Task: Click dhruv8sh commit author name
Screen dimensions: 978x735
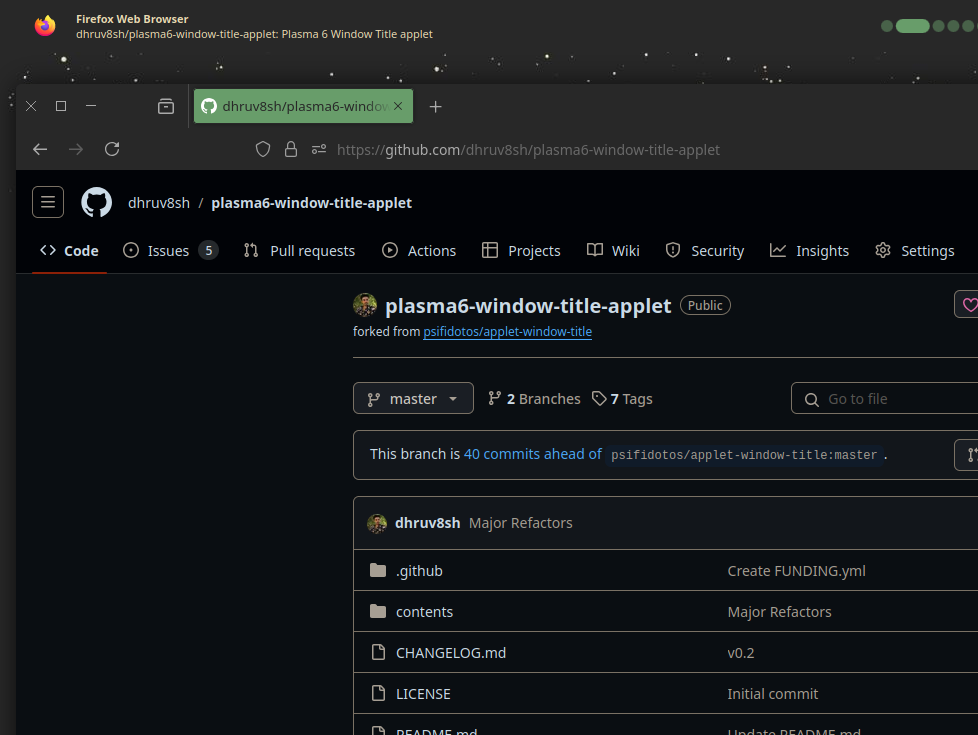Action: pos(428,523)
